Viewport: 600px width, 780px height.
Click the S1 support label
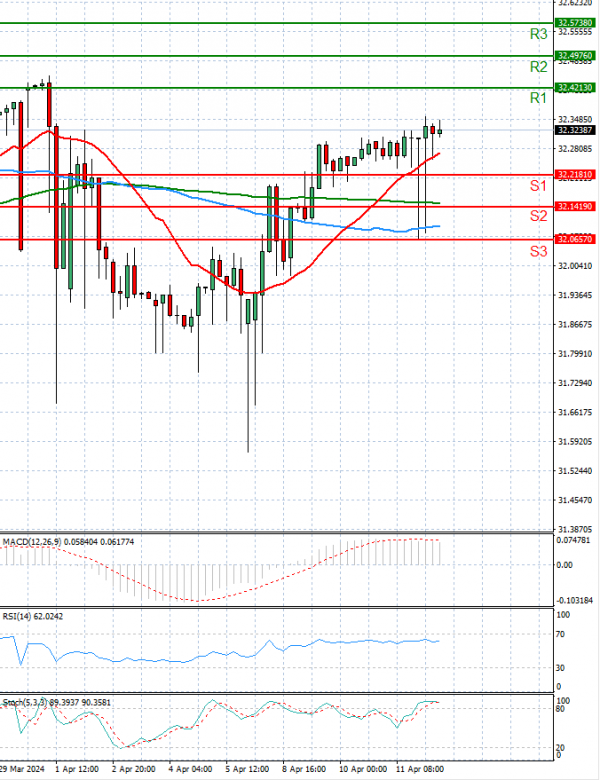(x=538, y=186)
